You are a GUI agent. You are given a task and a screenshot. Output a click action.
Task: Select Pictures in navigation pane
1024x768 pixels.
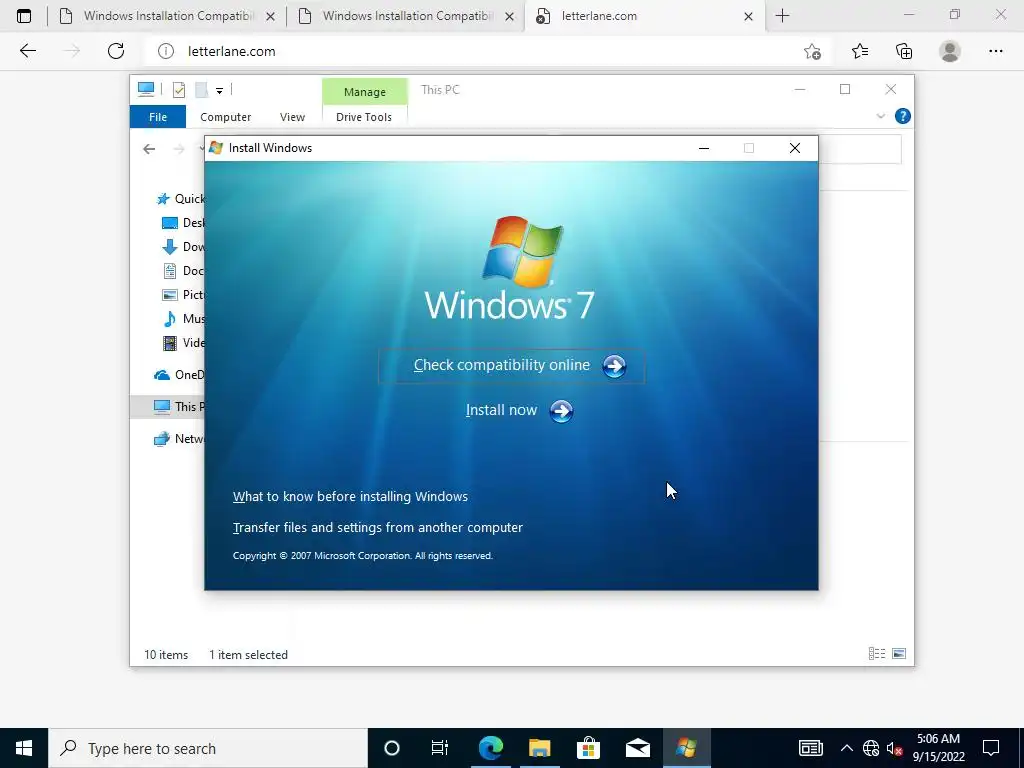pyautogui.click(x=183, y=295)
